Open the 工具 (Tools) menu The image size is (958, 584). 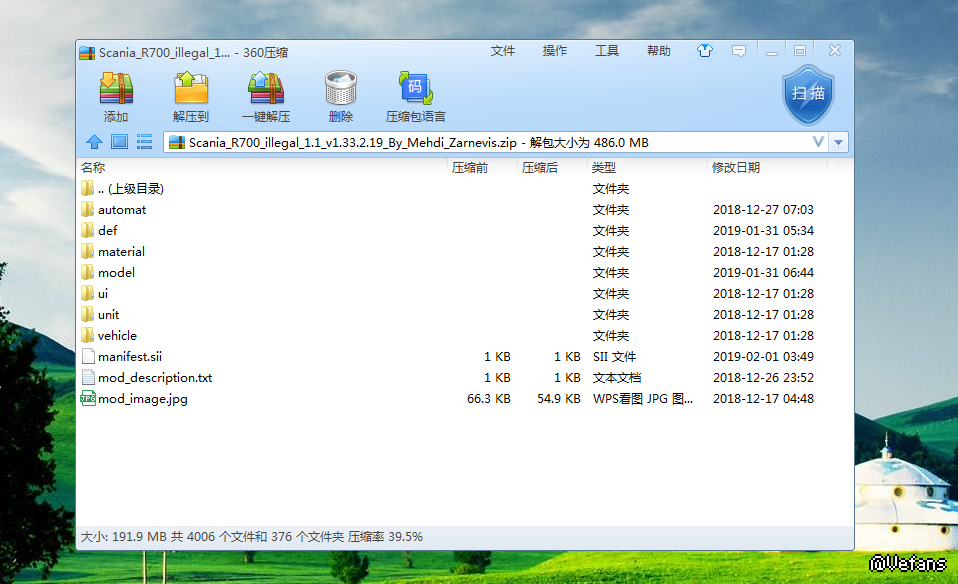(x=606, y=51)
